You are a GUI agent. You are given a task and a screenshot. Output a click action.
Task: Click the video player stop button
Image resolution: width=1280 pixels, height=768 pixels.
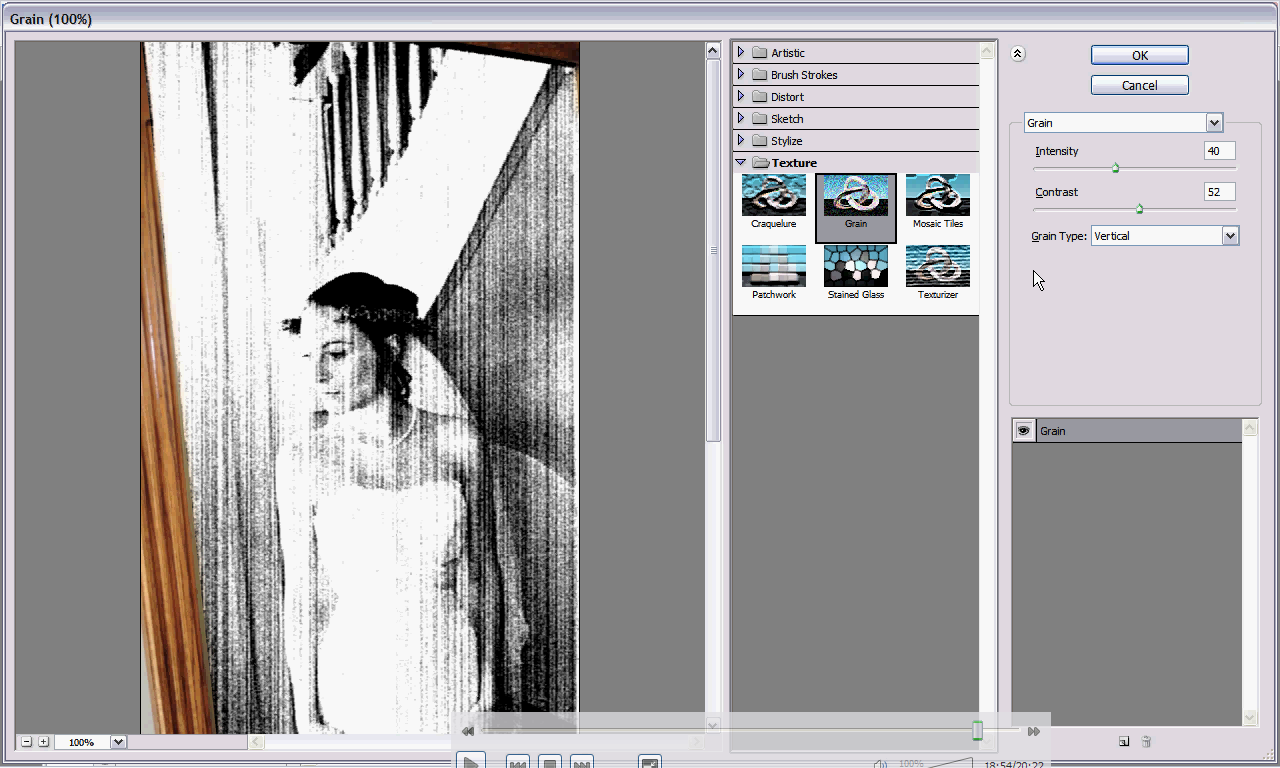[549, 763]
